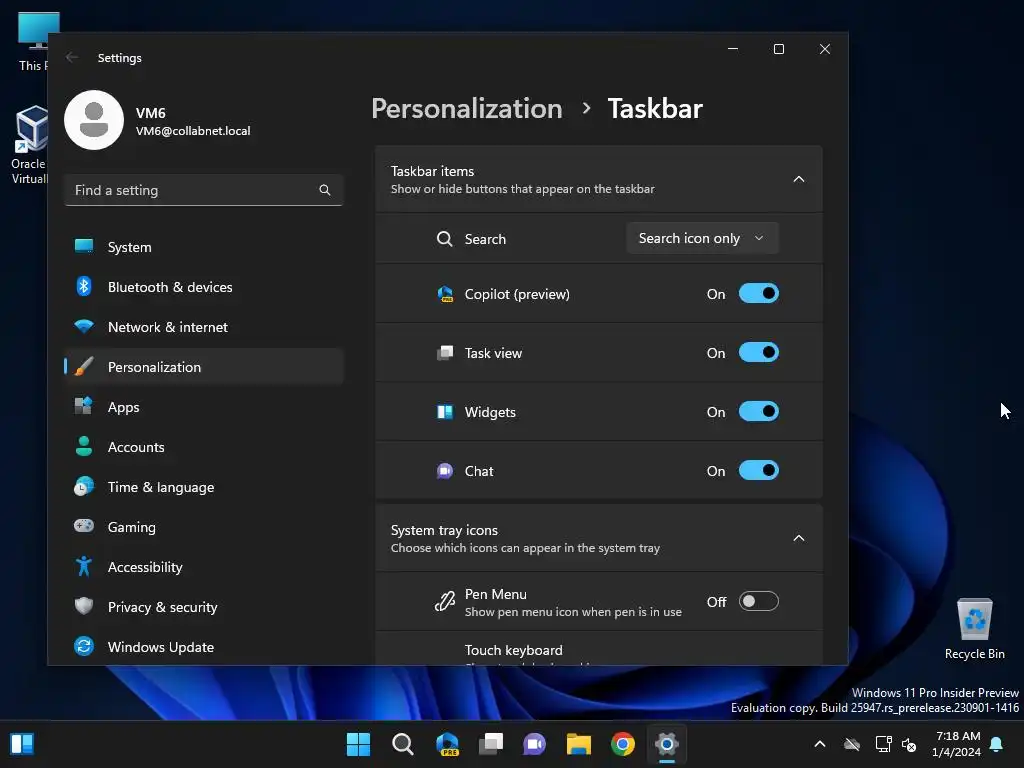Click the Widgets icon in settings row
Viewport: 1024px width, 768px height.
445,411
